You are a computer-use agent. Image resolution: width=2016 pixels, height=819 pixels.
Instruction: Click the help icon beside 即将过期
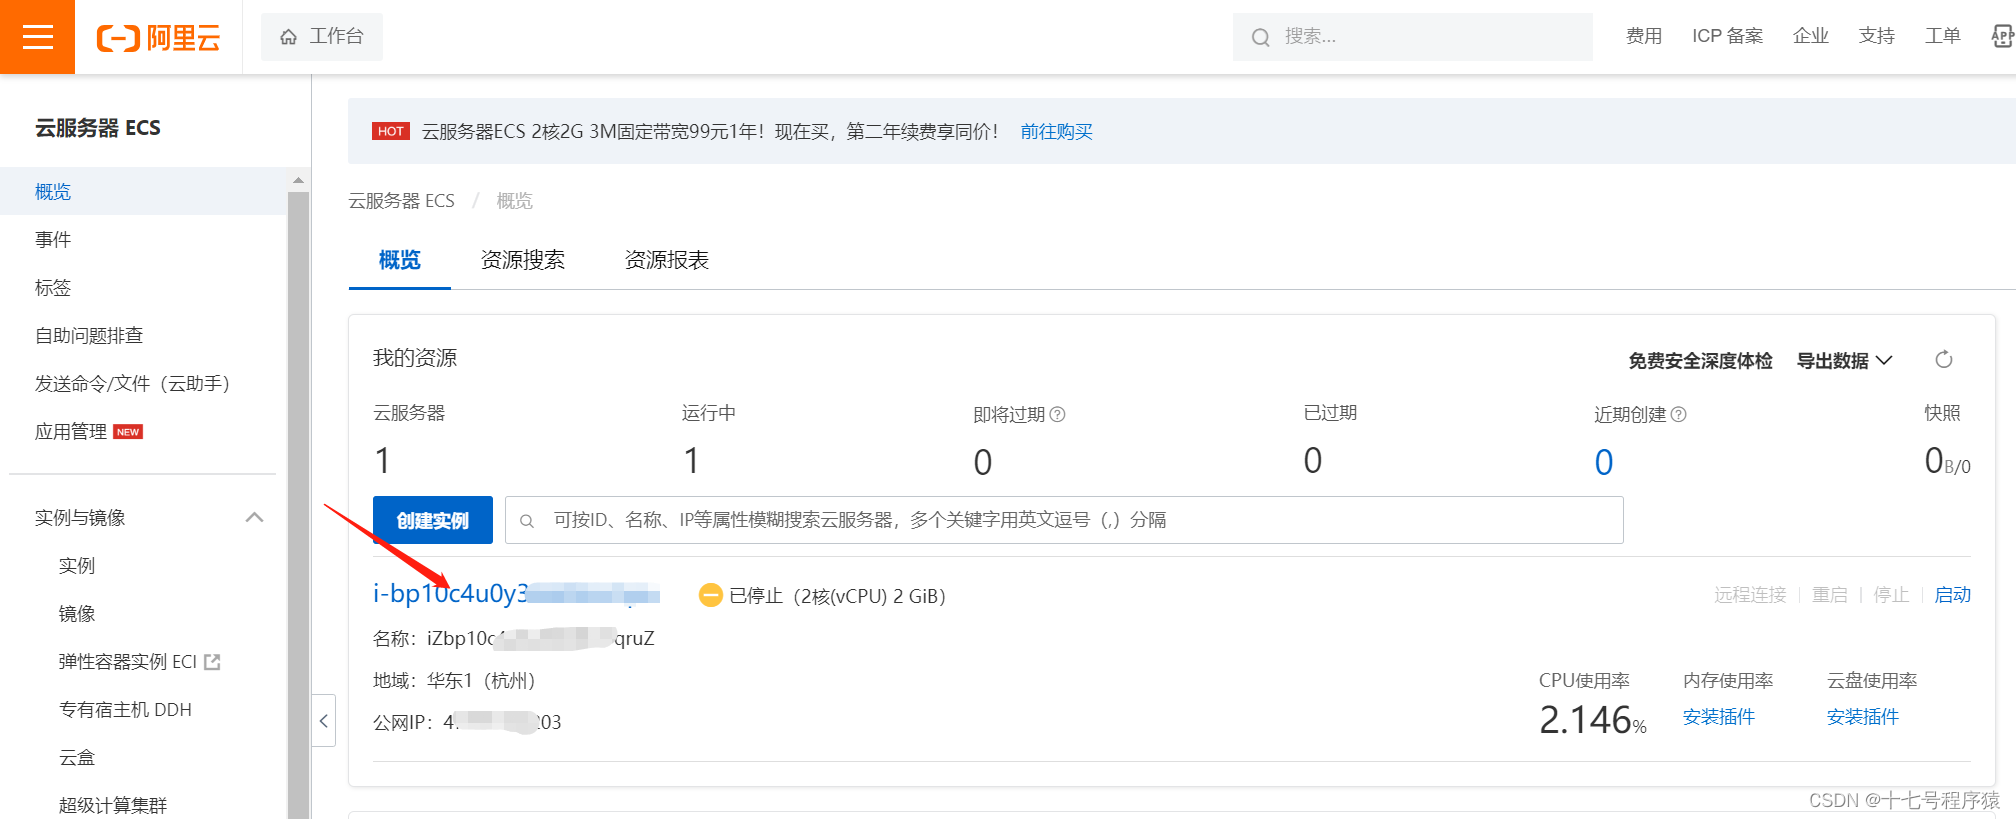(1057, 414)
